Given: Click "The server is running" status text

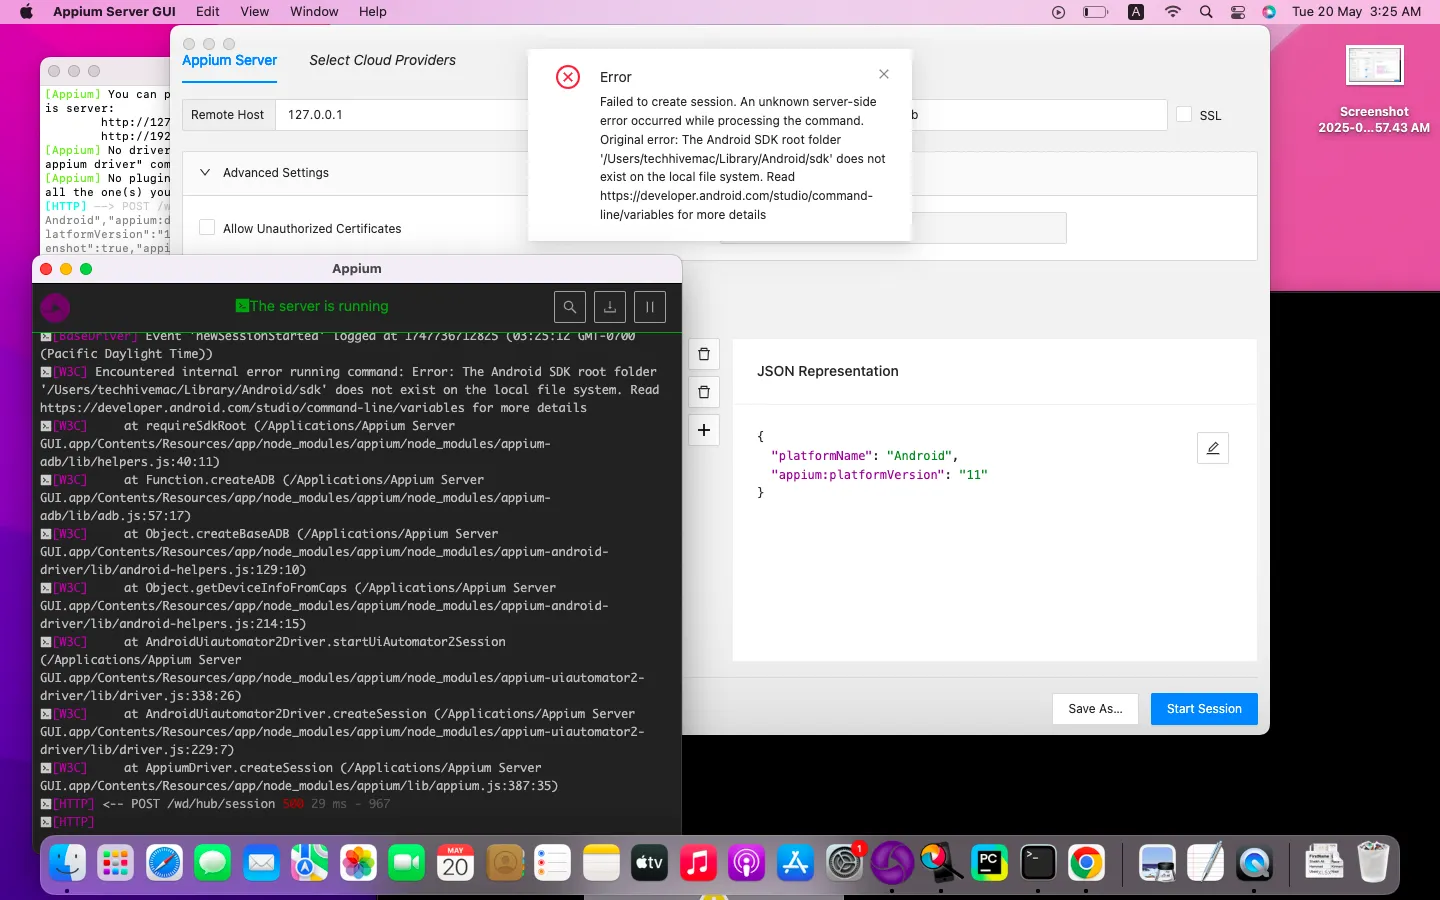Looking at the screenshot, I should 319,307.
